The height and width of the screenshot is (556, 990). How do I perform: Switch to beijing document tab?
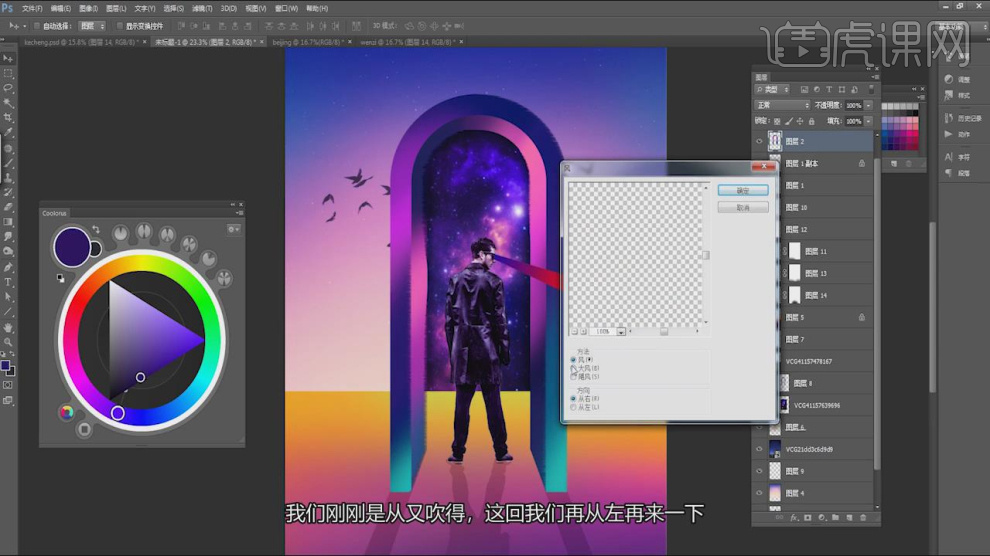(x=308, y=42)
